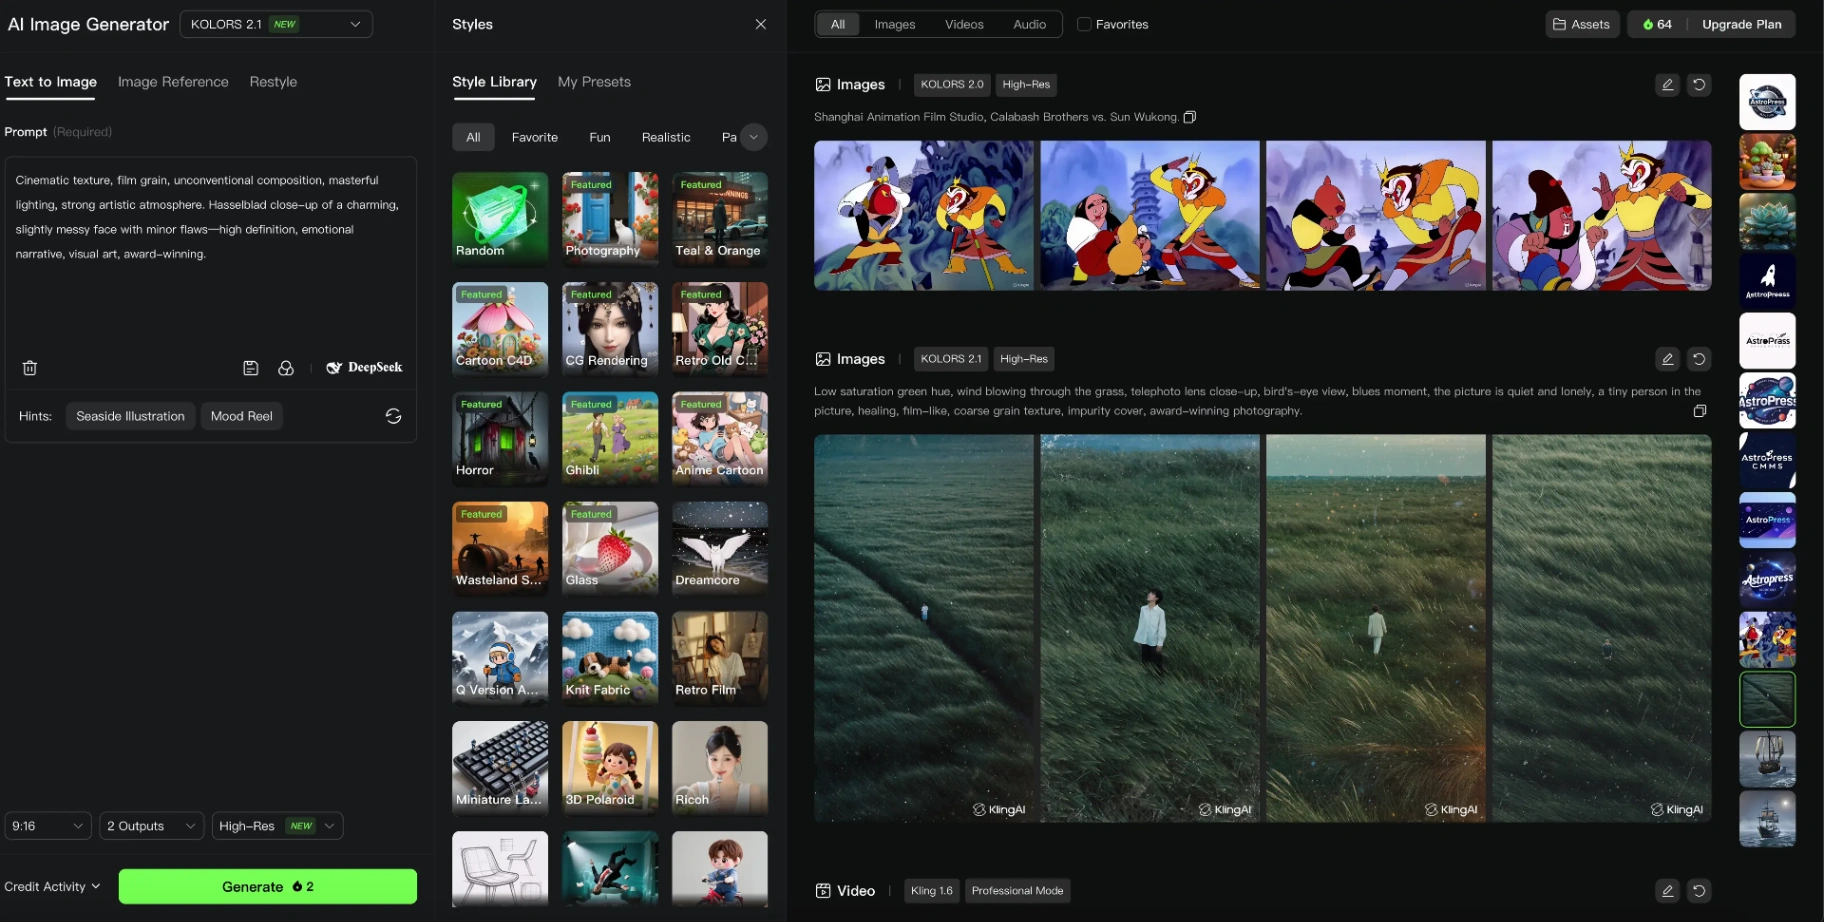Click the 64 credits indicator
The width and height of the screenshot is (1824, 922).
tap(1657, 24)
